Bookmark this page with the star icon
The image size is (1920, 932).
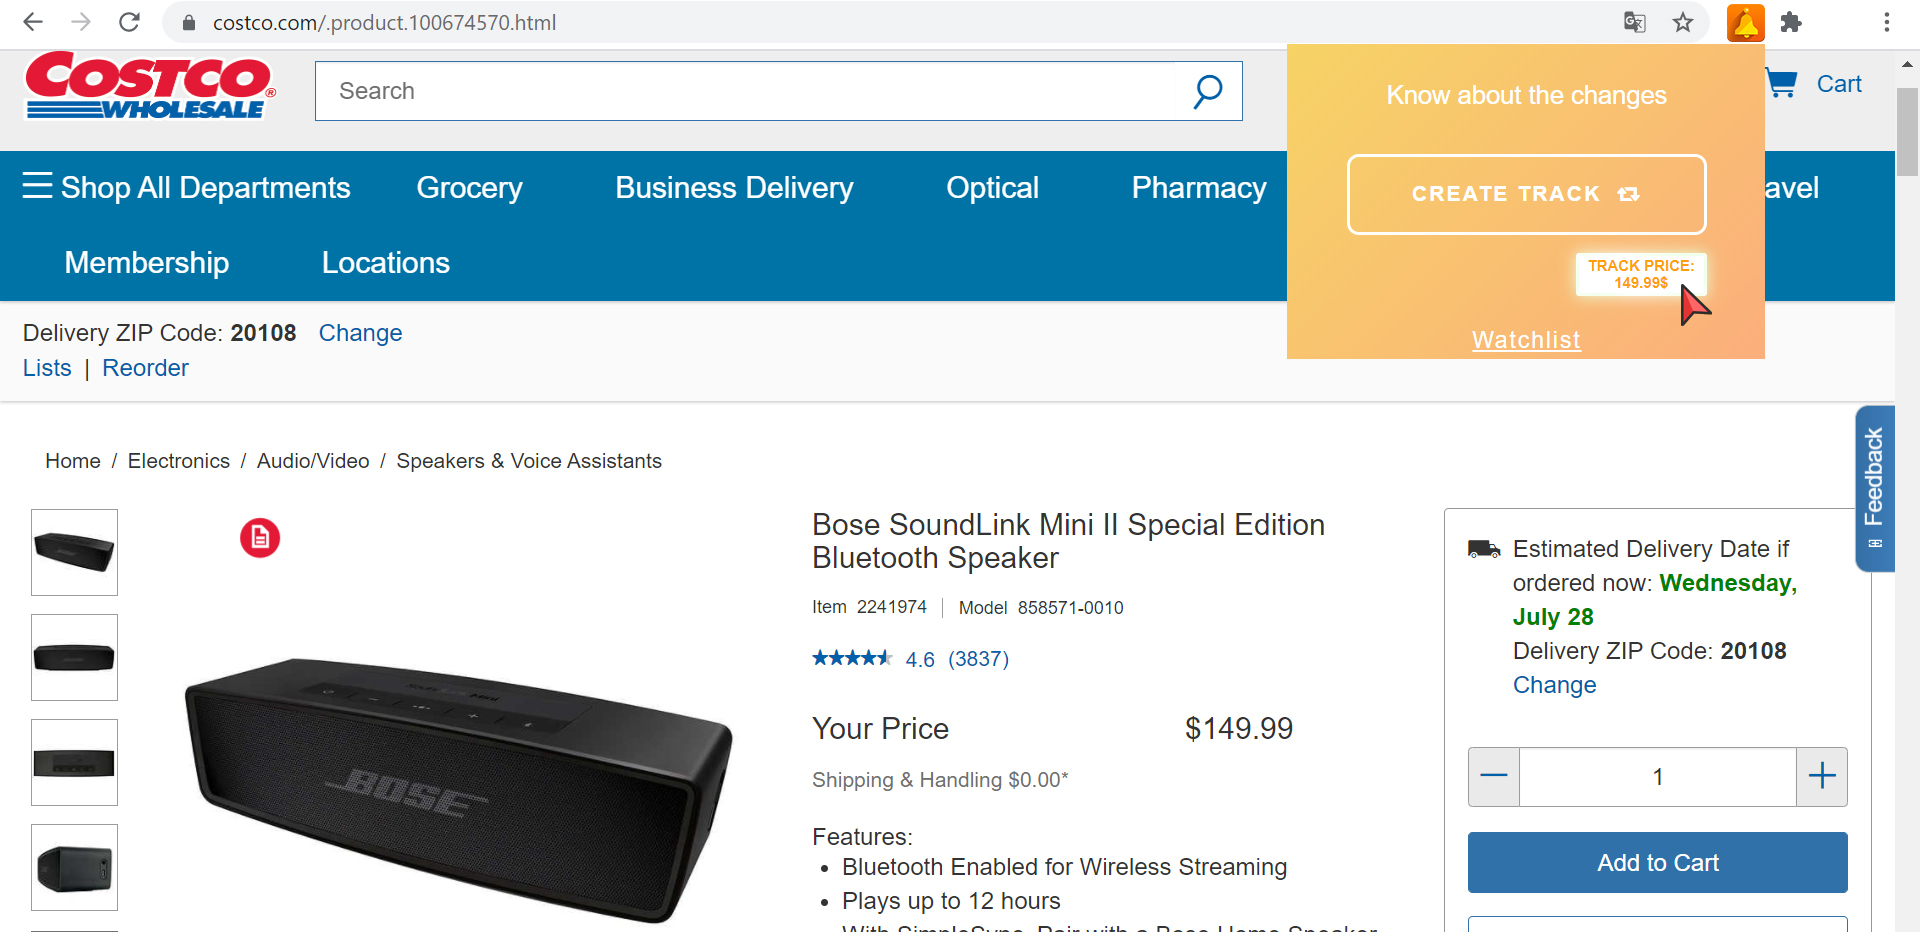tap(1683, 22)
